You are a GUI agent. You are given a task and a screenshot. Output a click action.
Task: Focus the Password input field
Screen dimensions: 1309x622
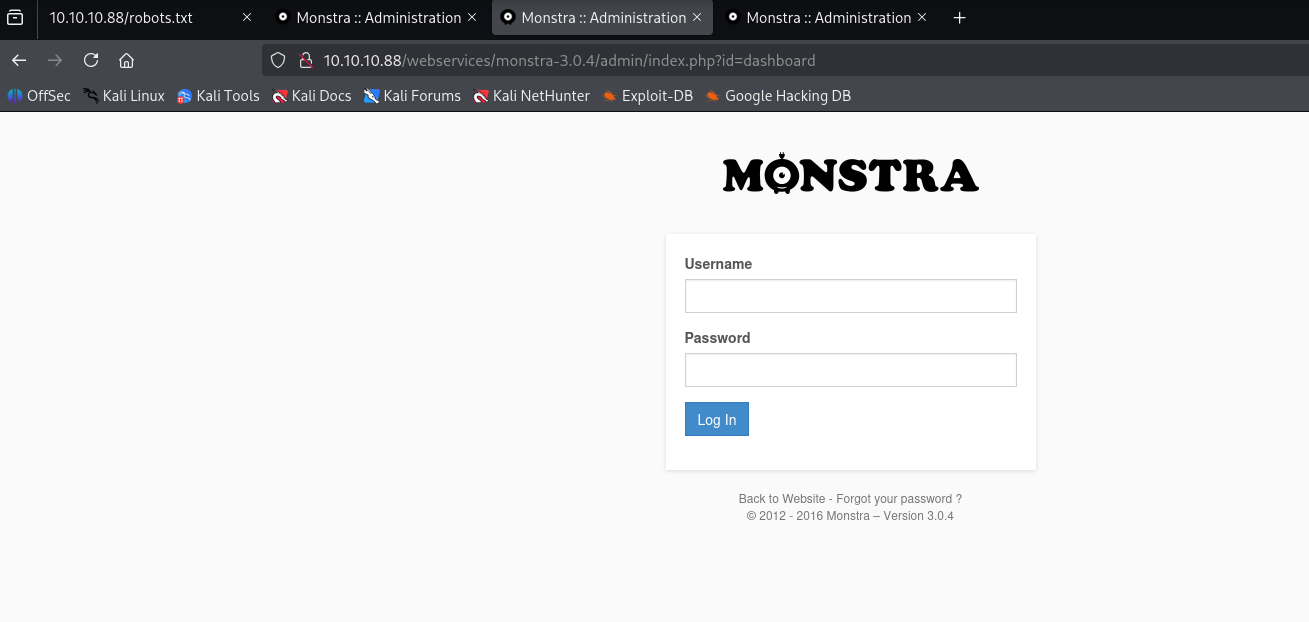[850, 370]
